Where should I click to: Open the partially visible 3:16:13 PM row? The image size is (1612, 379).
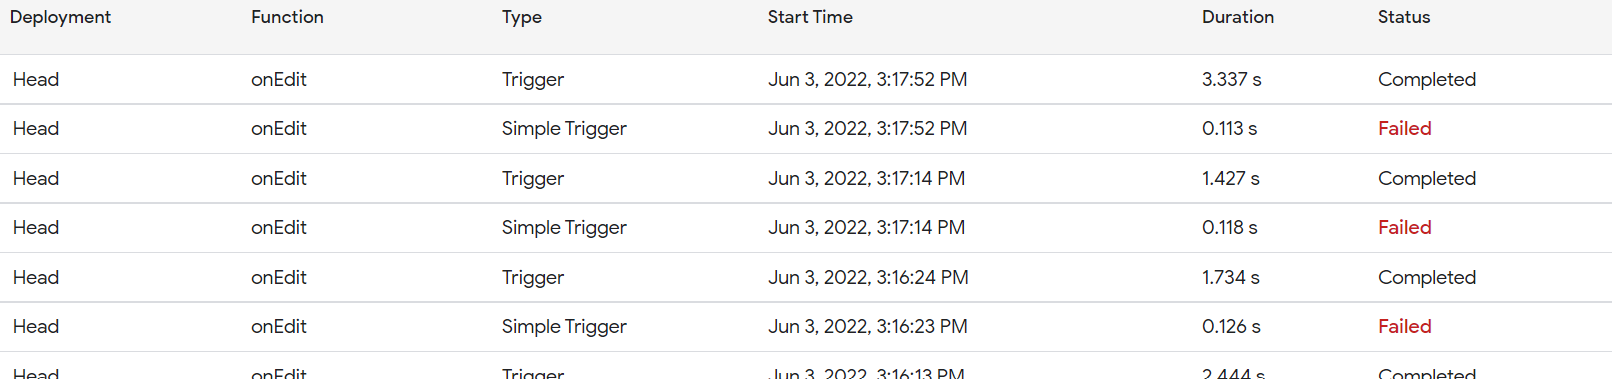point(806,366)
